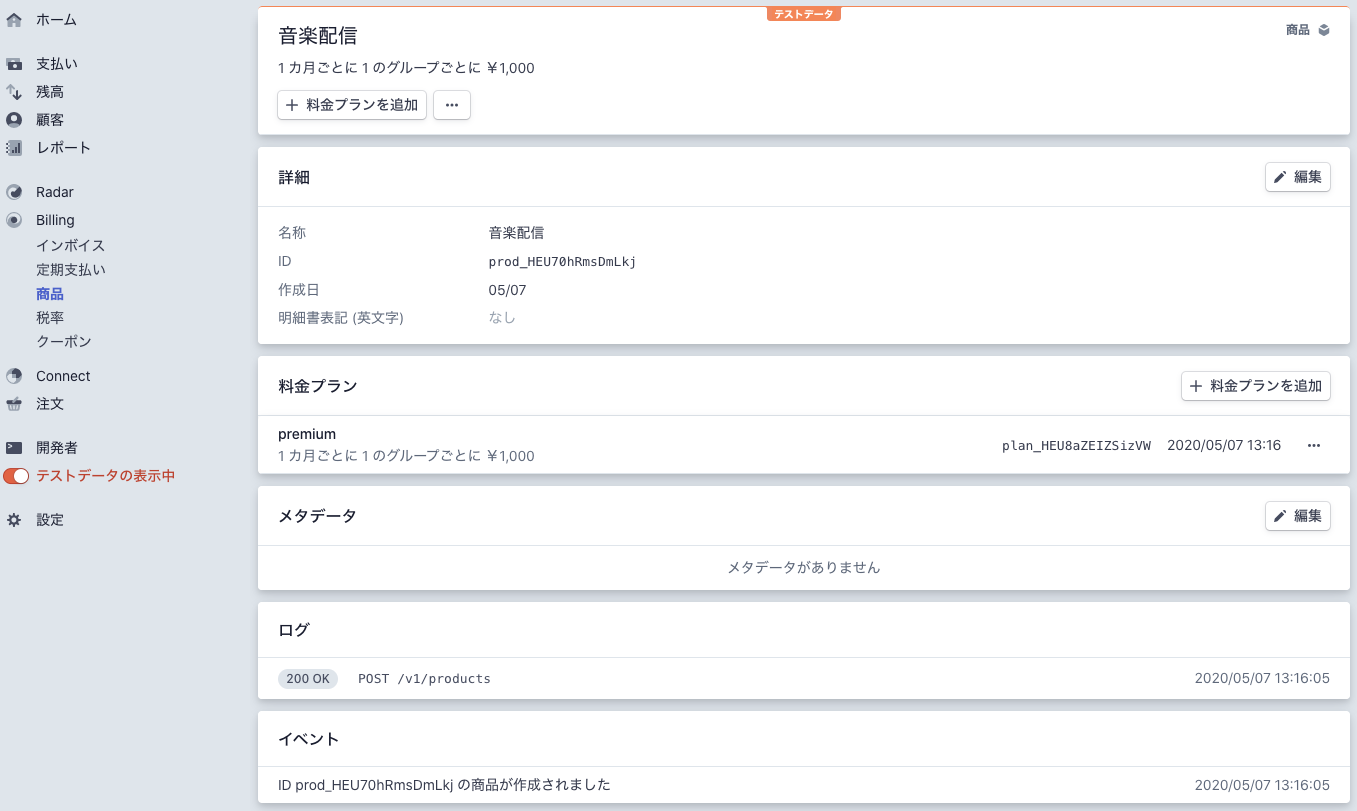Screen dimensions: 1357x811
Task: Click the 200 OK status badge
Action: click(x=308, y=678)
